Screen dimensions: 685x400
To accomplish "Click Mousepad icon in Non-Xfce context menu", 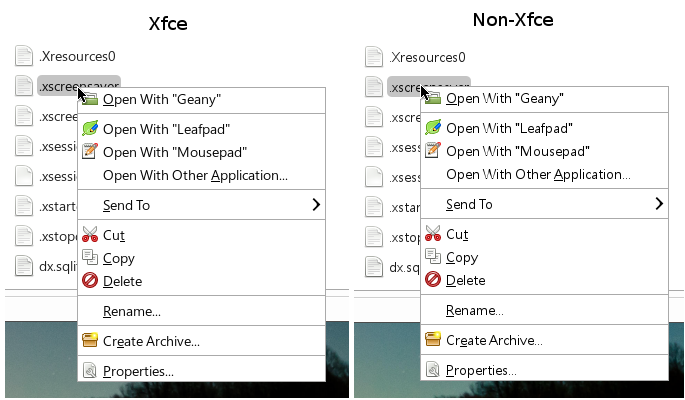I will coord(433,150).
